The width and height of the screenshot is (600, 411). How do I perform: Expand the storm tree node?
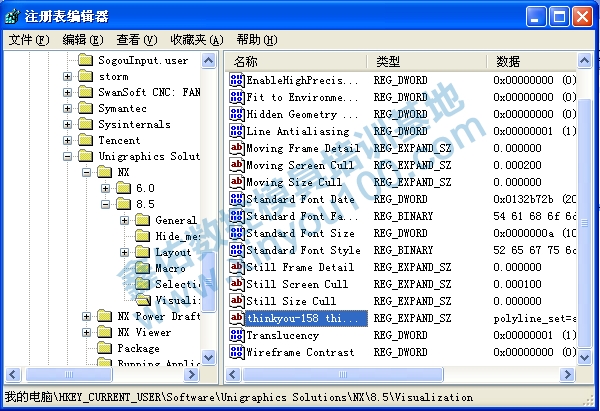coord(67,77)
